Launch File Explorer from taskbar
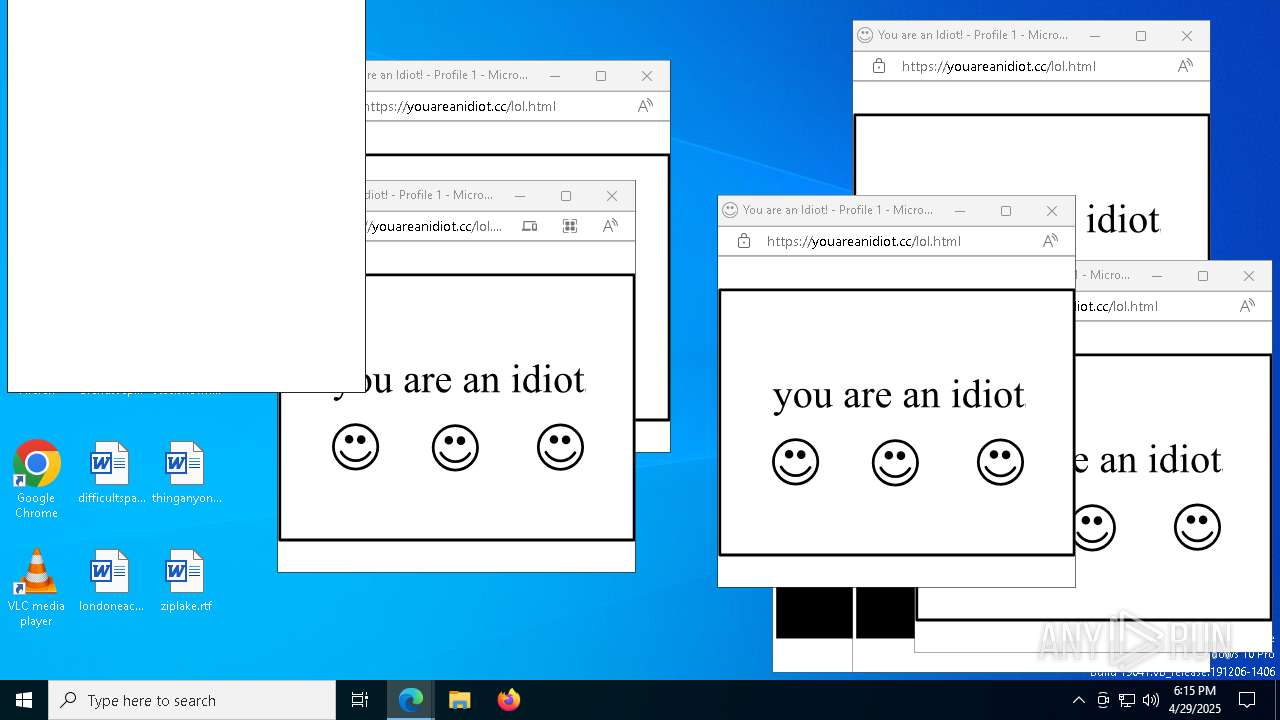The image size is (1280, 720). coord(460,700)
